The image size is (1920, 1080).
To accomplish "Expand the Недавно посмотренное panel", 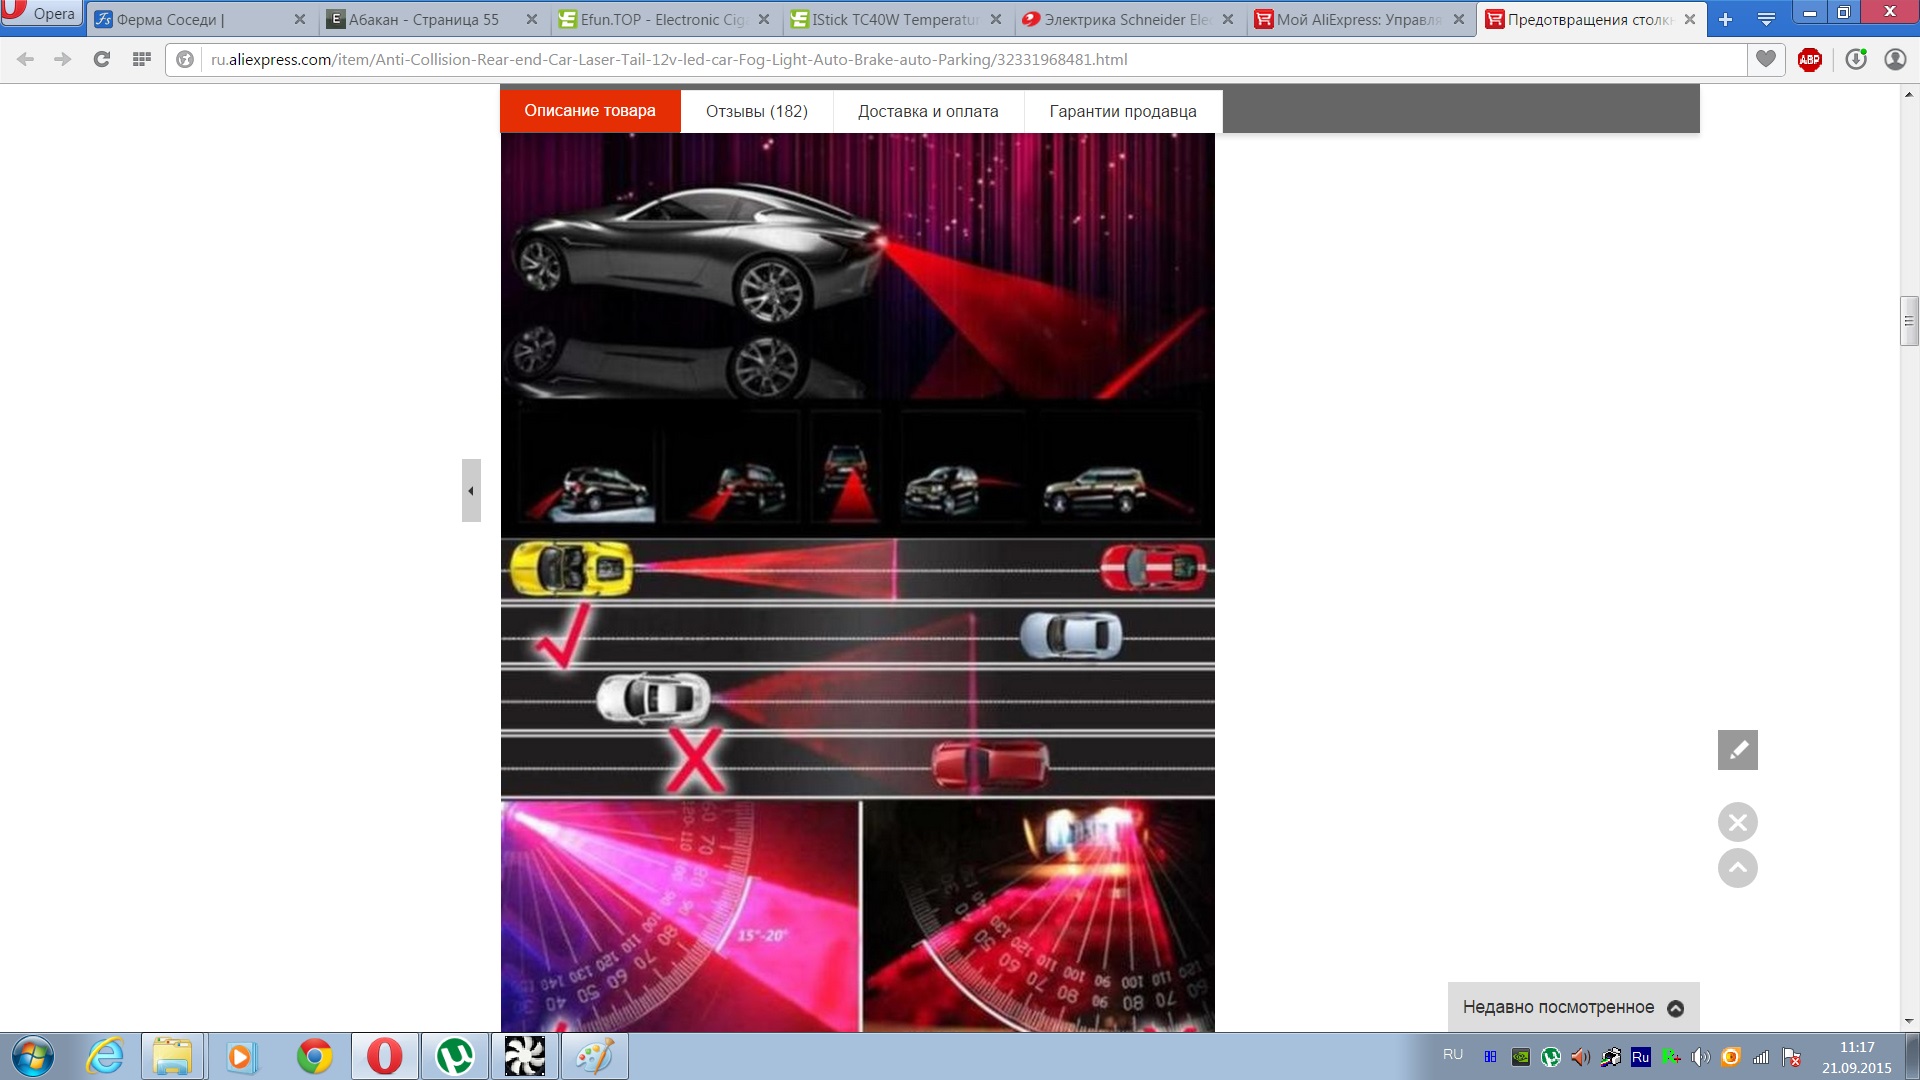I will tap(1574, 1007).
